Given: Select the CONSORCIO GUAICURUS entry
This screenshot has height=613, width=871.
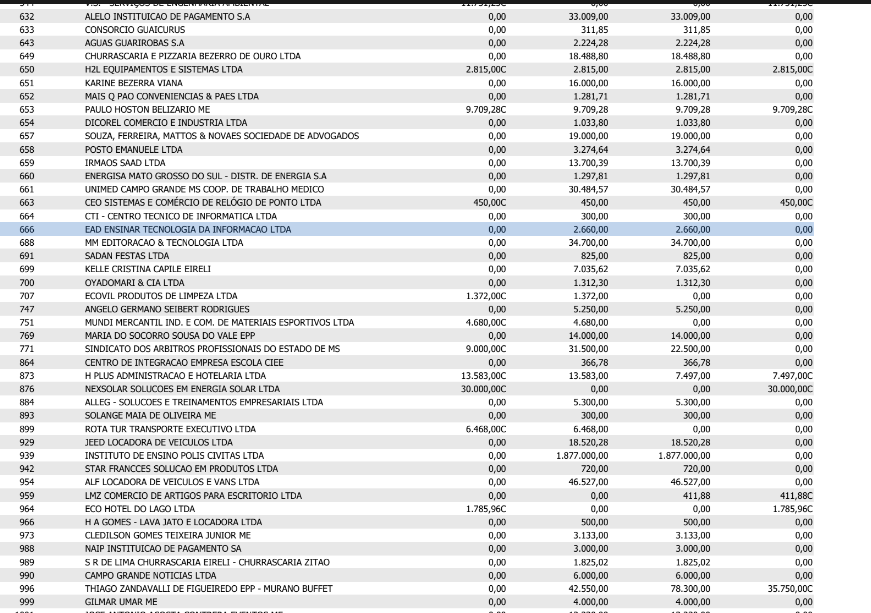Looking at the screenshot, I should tap(407, 29).
